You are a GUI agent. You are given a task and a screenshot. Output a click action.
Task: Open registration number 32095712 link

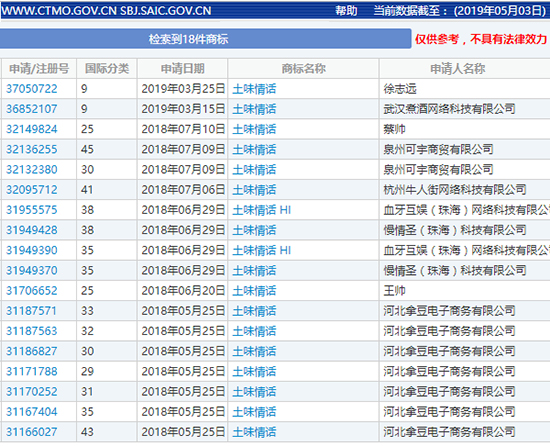pyautogui.click(x=32, y=190)
